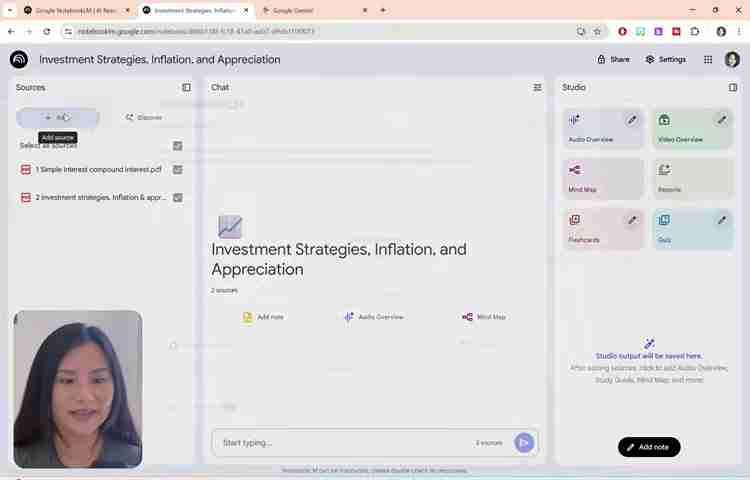Select the Investment Strategies browser tab

pos(195,10)
